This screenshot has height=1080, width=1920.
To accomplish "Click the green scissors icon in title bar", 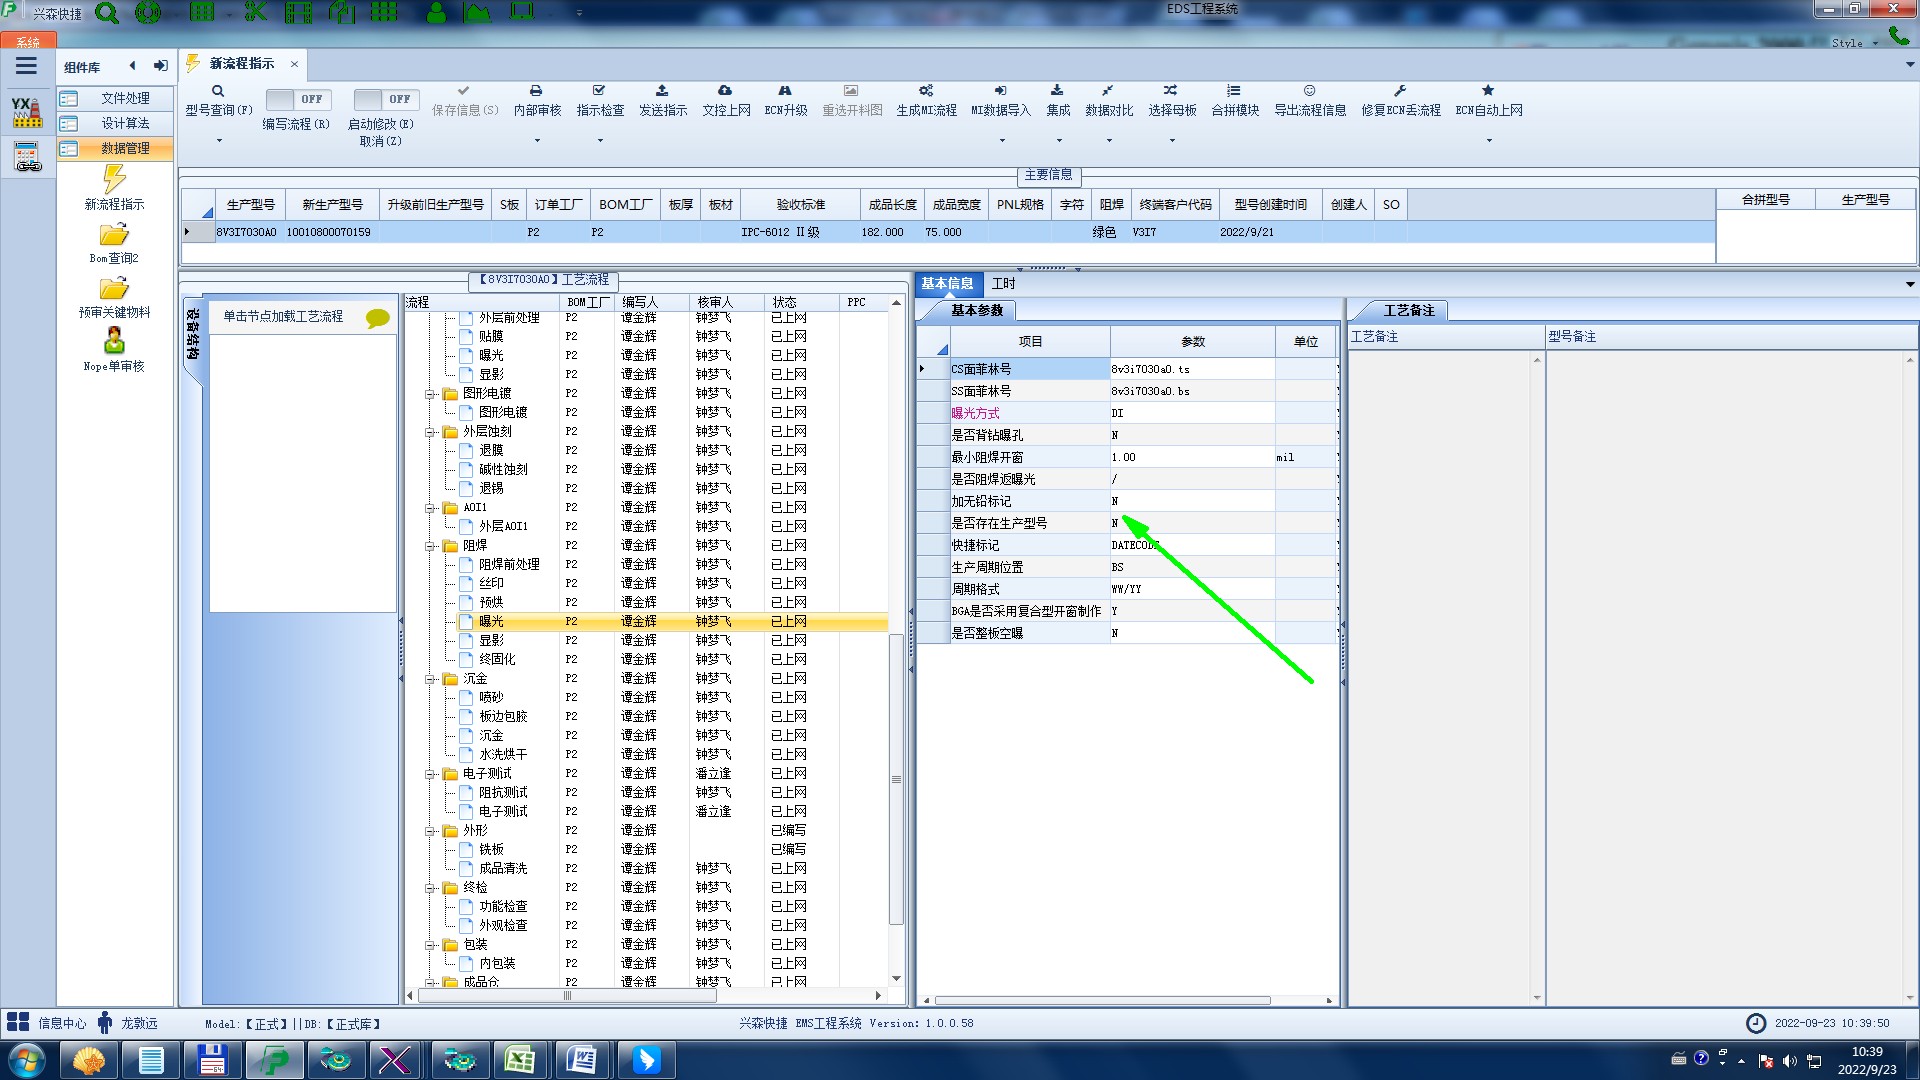I will pyautogui.click(x=256, y=12).
